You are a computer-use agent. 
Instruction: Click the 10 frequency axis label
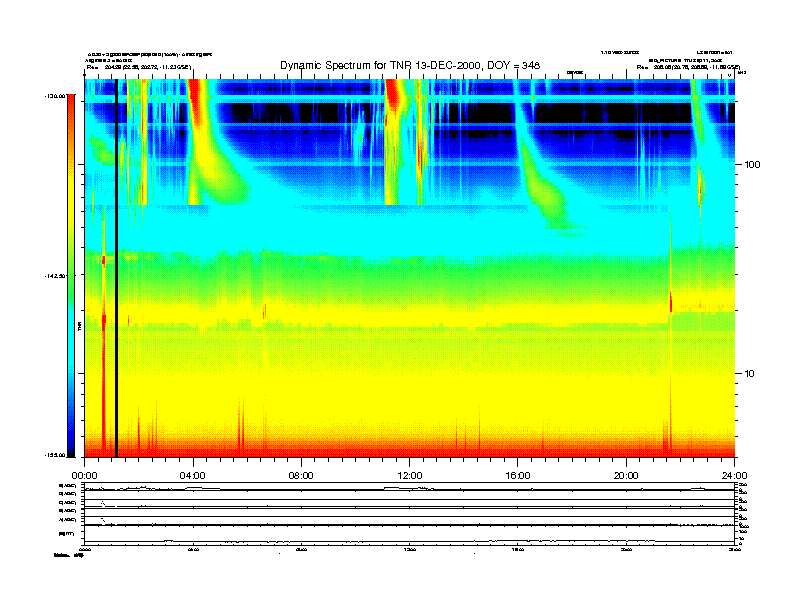[750, 374]
